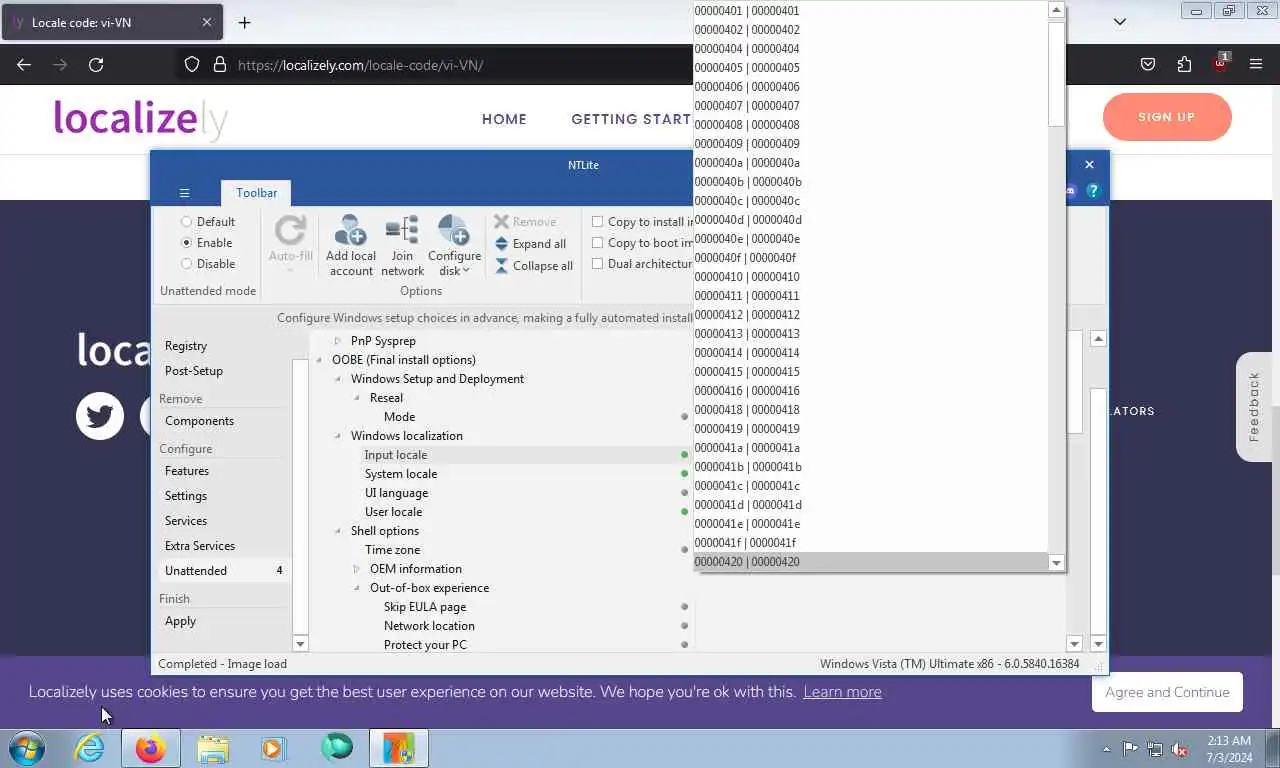
Task: Go back with browser back arrow
Action: point(24,65)
